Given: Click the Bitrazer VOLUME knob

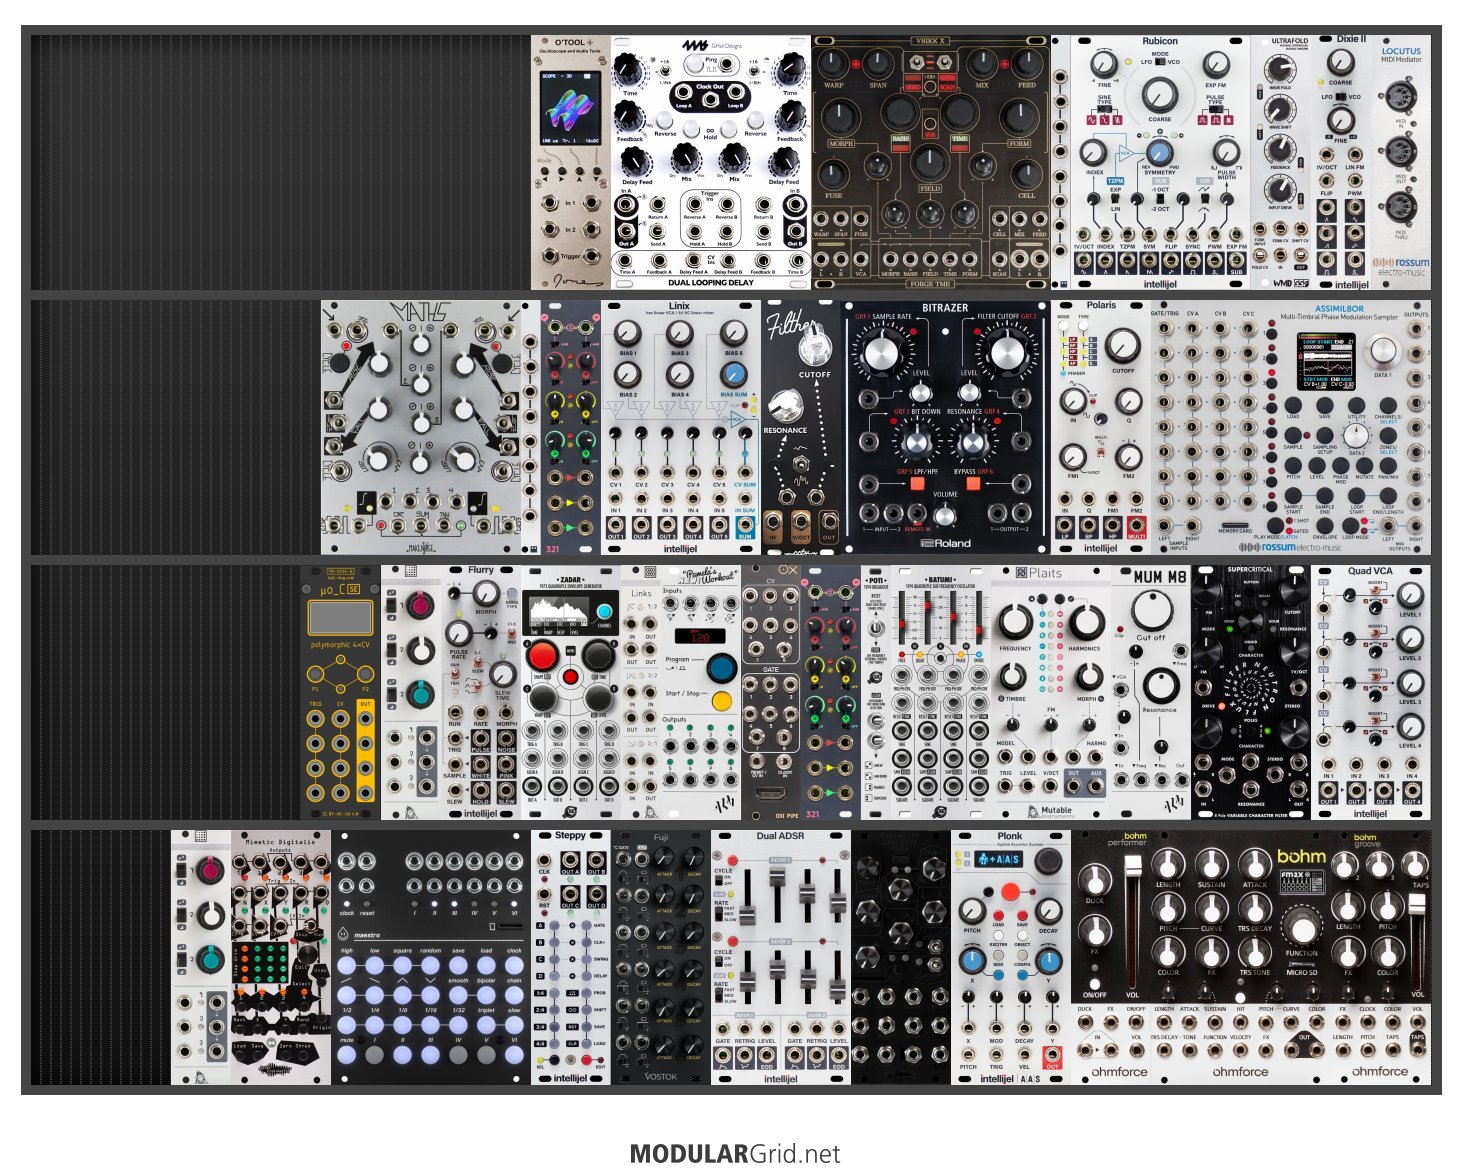Looking at the screenshot, I should coord(944,515).
